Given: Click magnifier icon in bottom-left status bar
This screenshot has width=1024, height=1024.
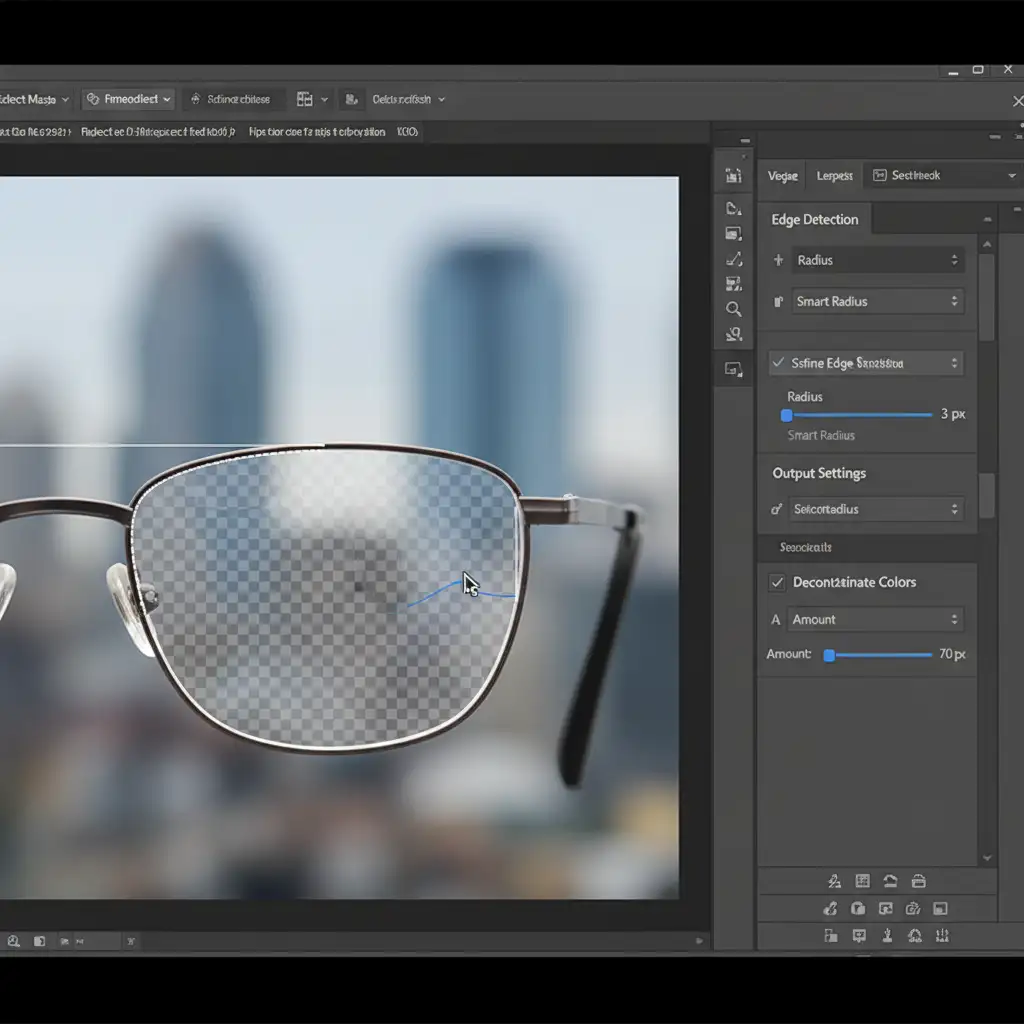Looking at the screenshot, I should pyautogui.click(x=14, y=941).
